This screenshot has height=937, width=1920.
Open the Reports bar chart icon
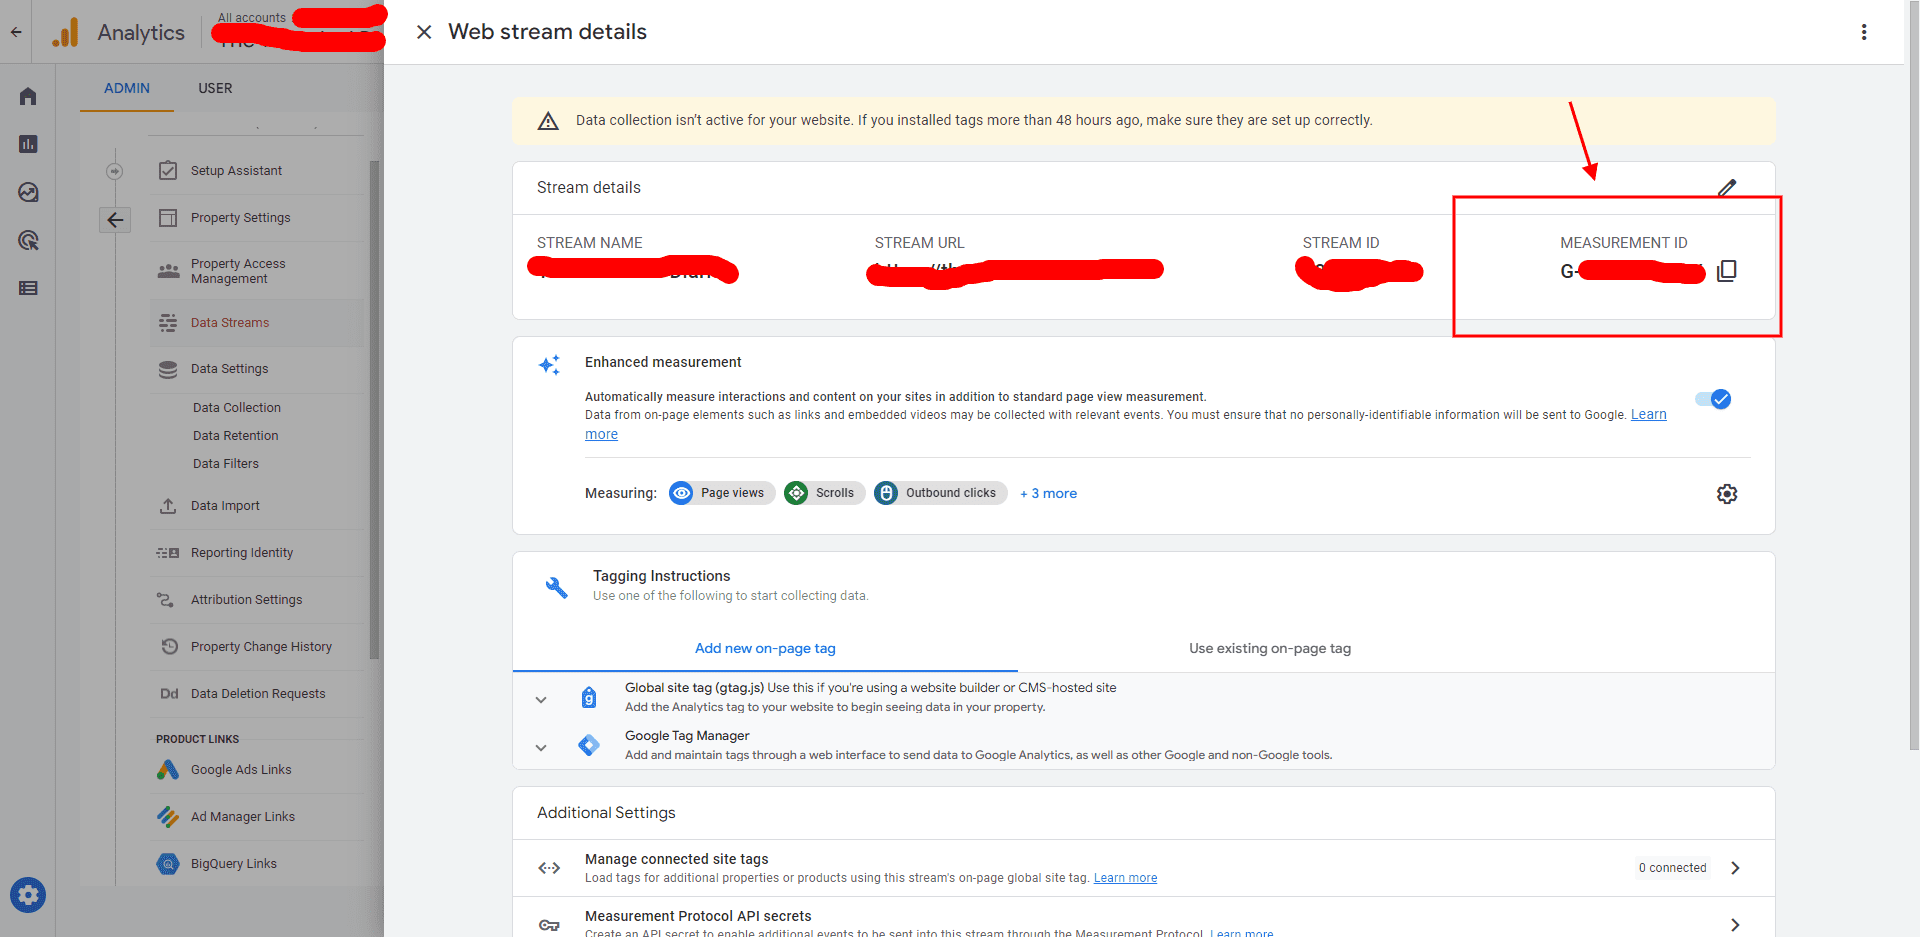point(28,144)
